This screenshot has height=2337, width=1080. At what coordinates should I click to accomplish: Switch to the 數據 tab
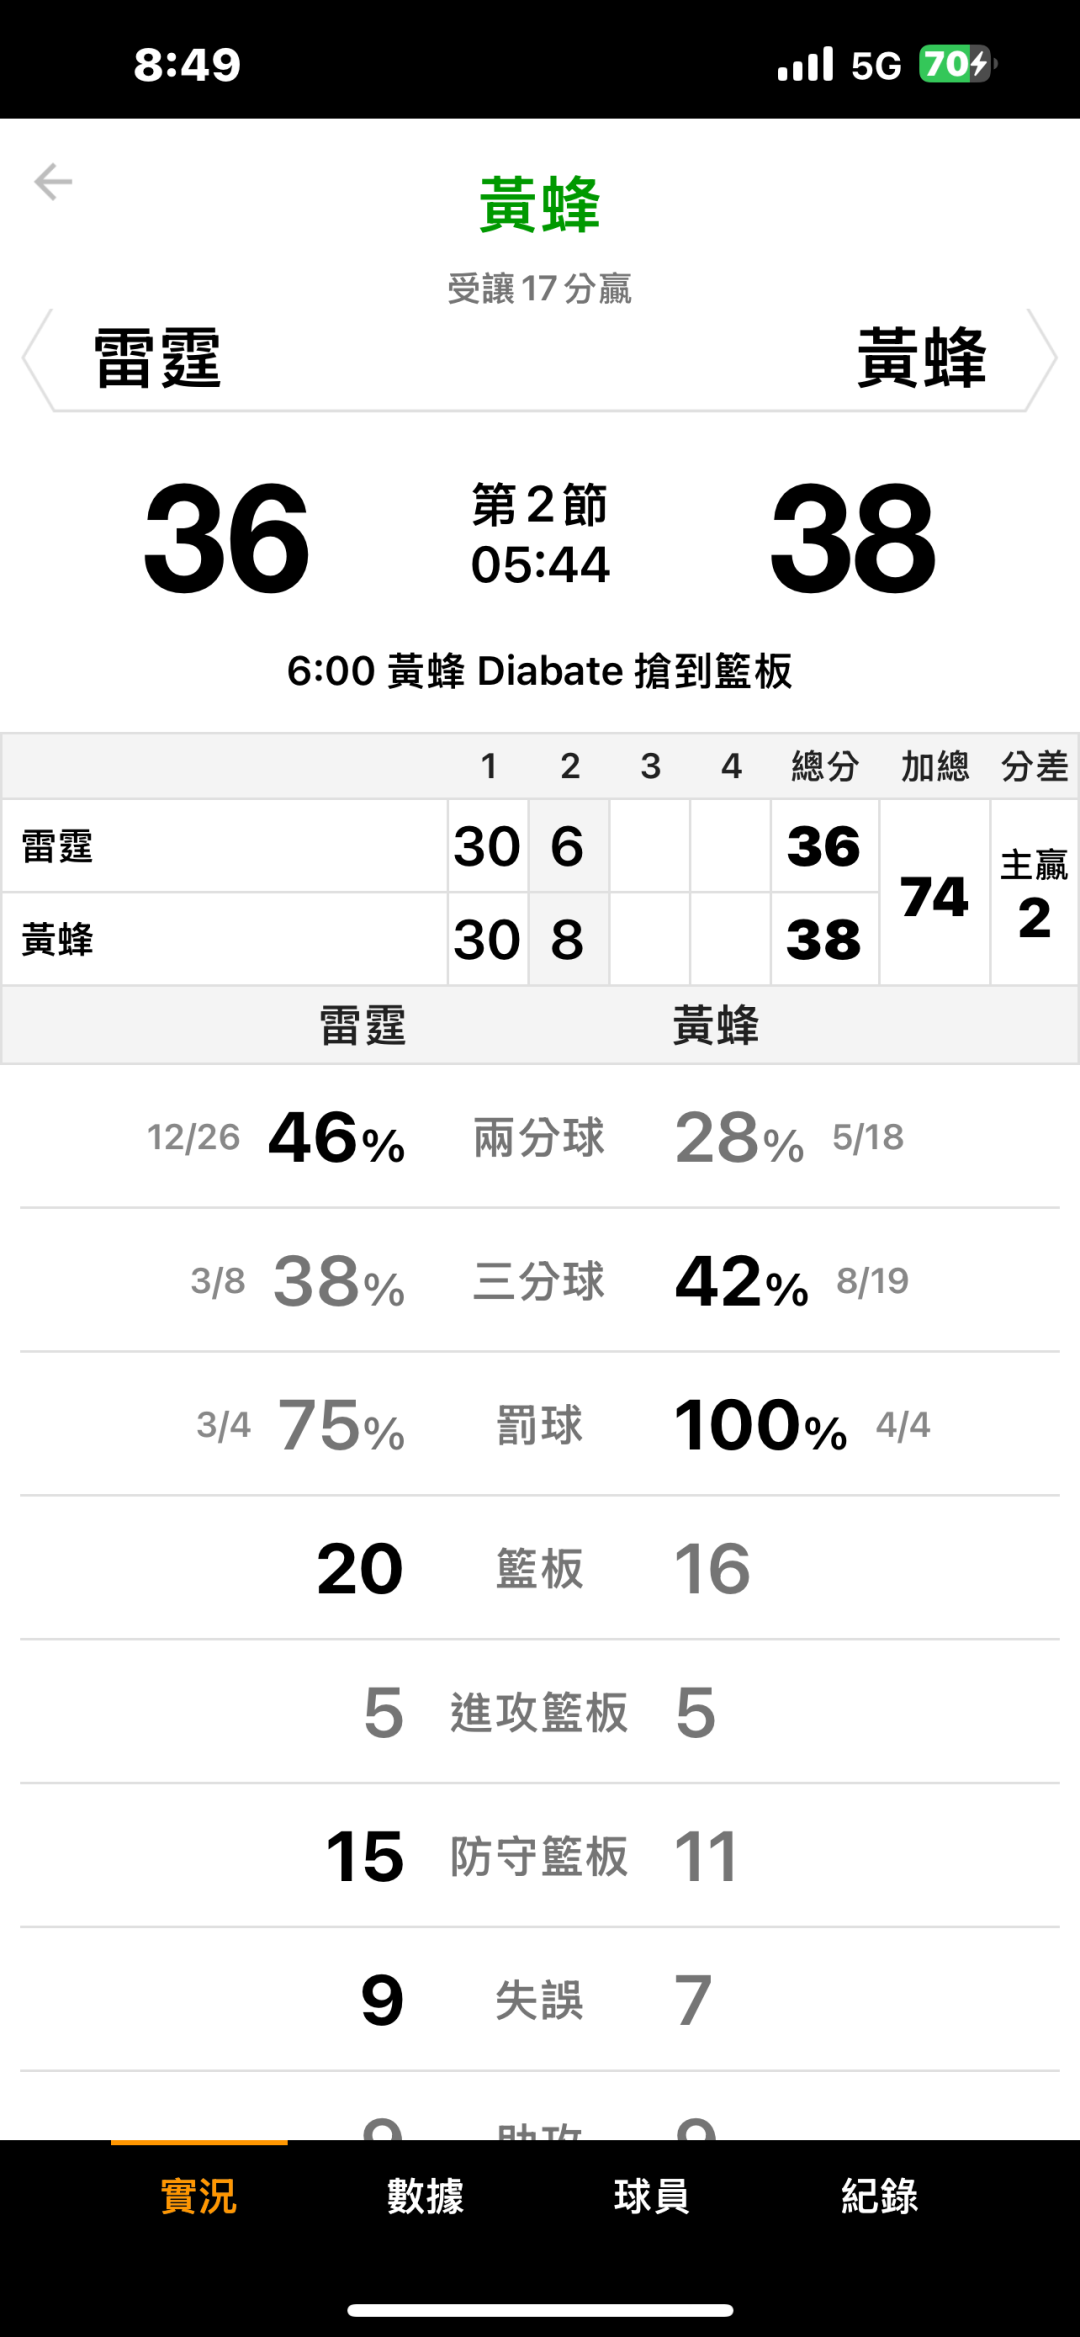426,2197
